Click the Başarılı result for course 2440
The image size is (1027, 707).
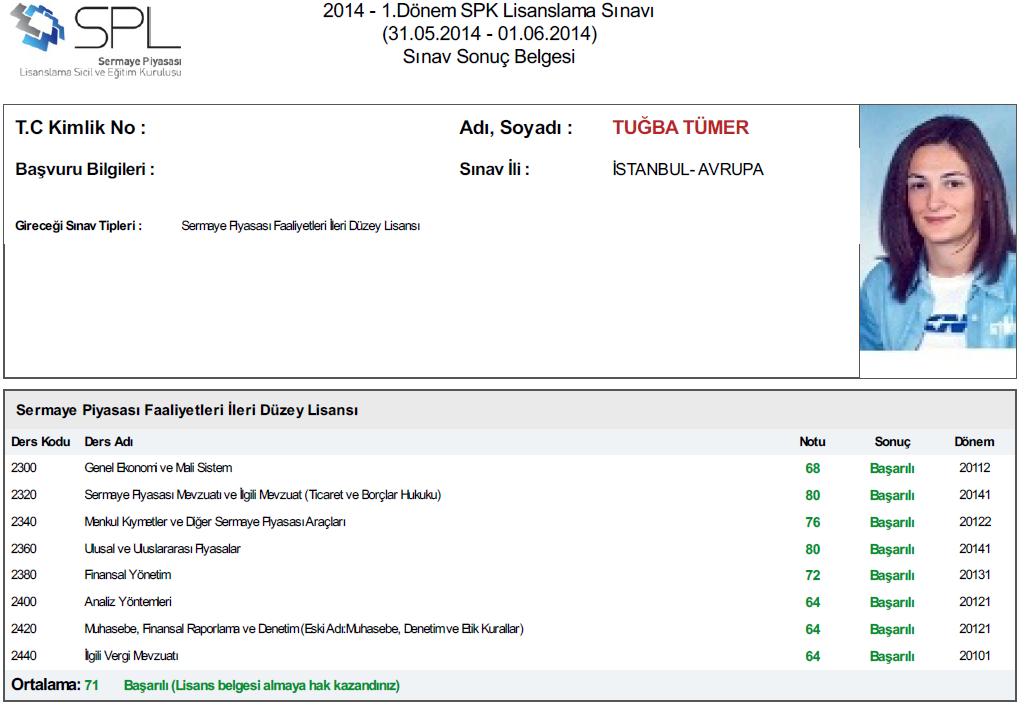[x=892, y=656]
